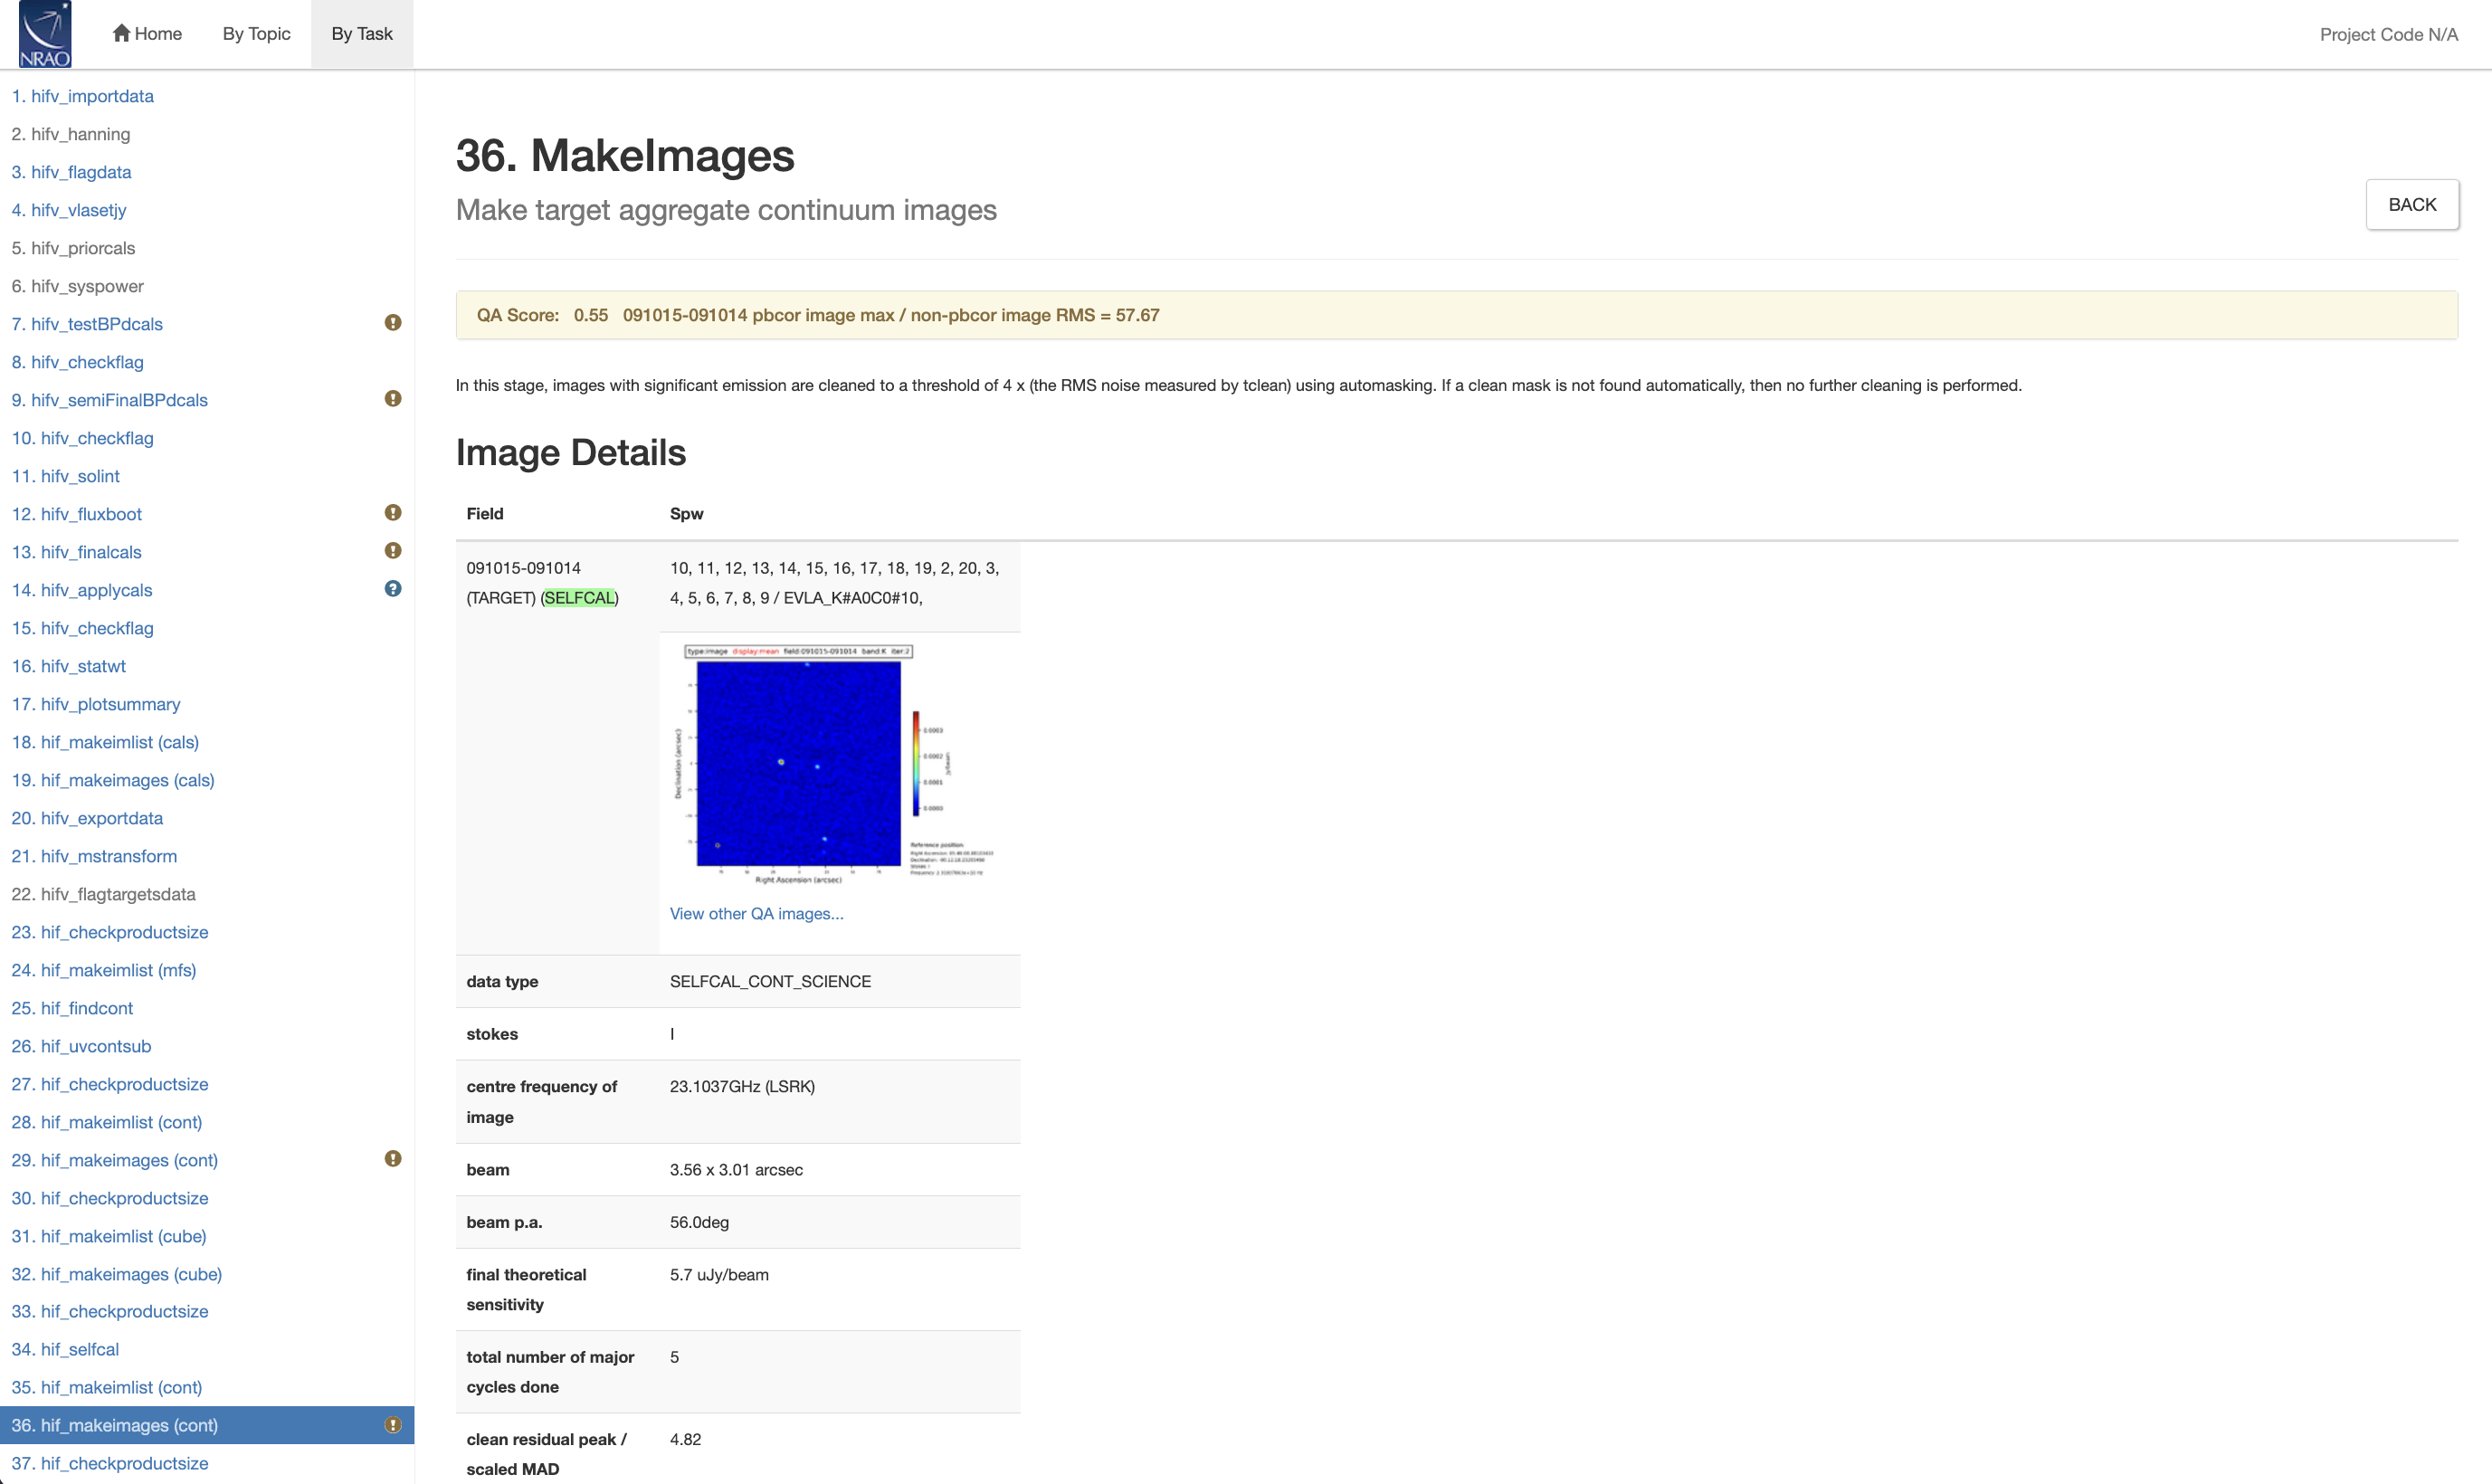Open stage 20. hifv_exportdata
This screenshot has height=1484, width=2492.
(x=87, y=818)
